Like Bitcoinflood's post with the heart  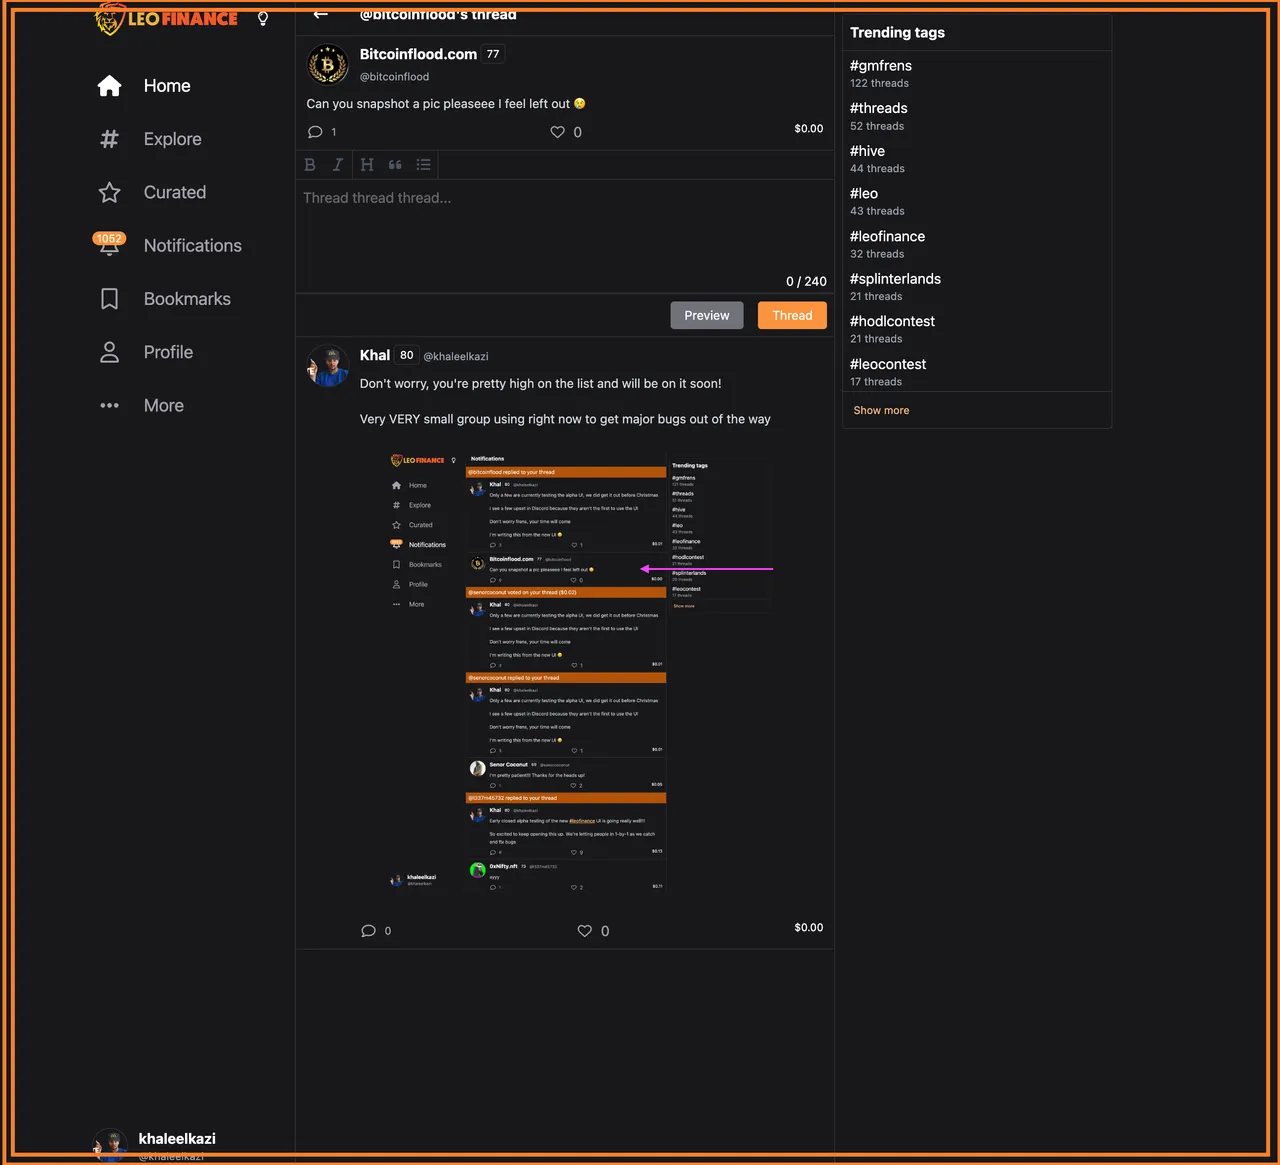557,132
